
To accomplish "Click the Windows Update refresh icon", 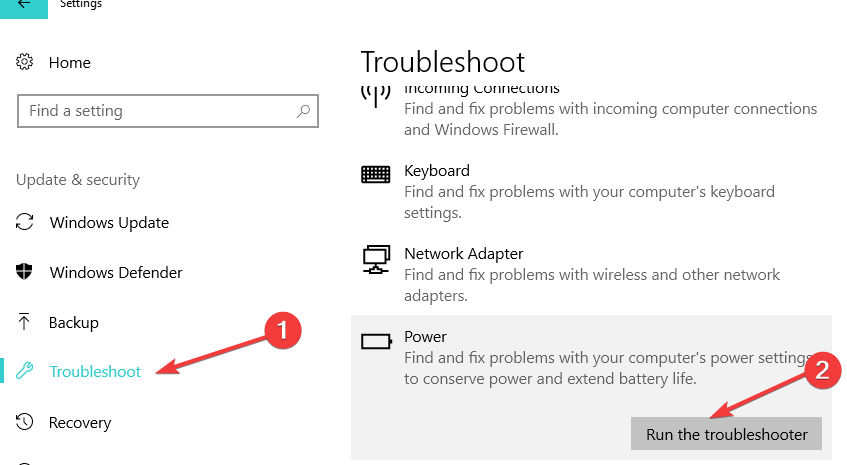I will [26, 222].
